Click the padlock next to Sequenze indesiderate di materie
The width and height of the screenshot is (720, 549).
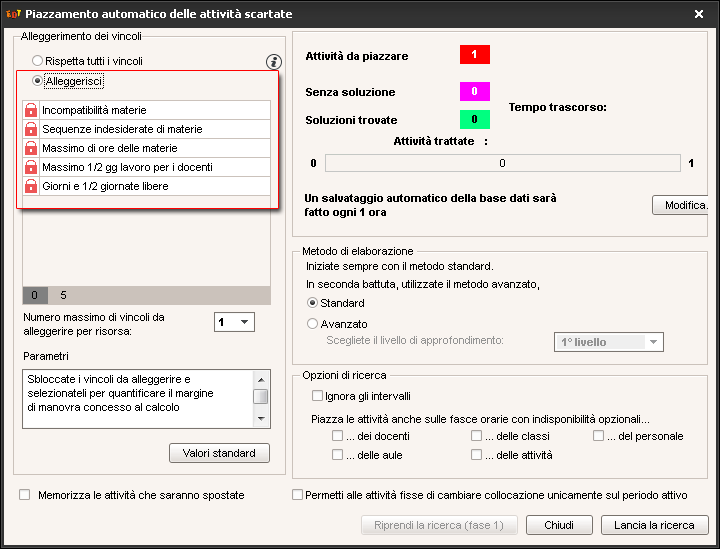click(x=31, y=129)
